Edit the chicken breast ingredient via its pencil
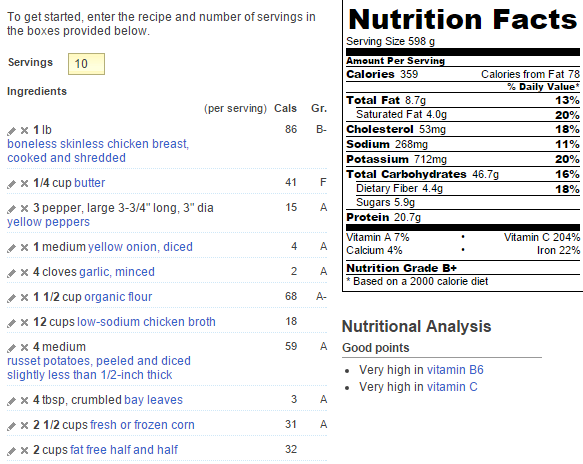 [12, 131]
